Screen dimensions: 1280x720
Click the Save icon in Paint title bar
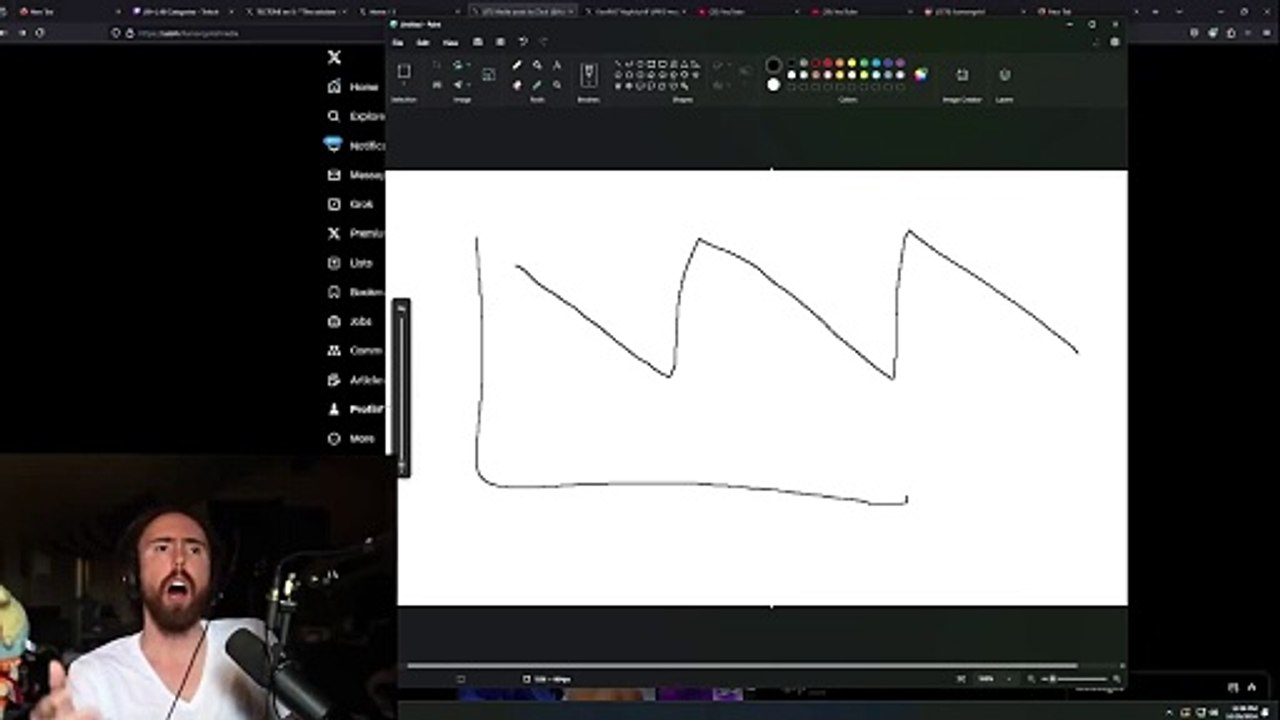click(x=478, y=42)
